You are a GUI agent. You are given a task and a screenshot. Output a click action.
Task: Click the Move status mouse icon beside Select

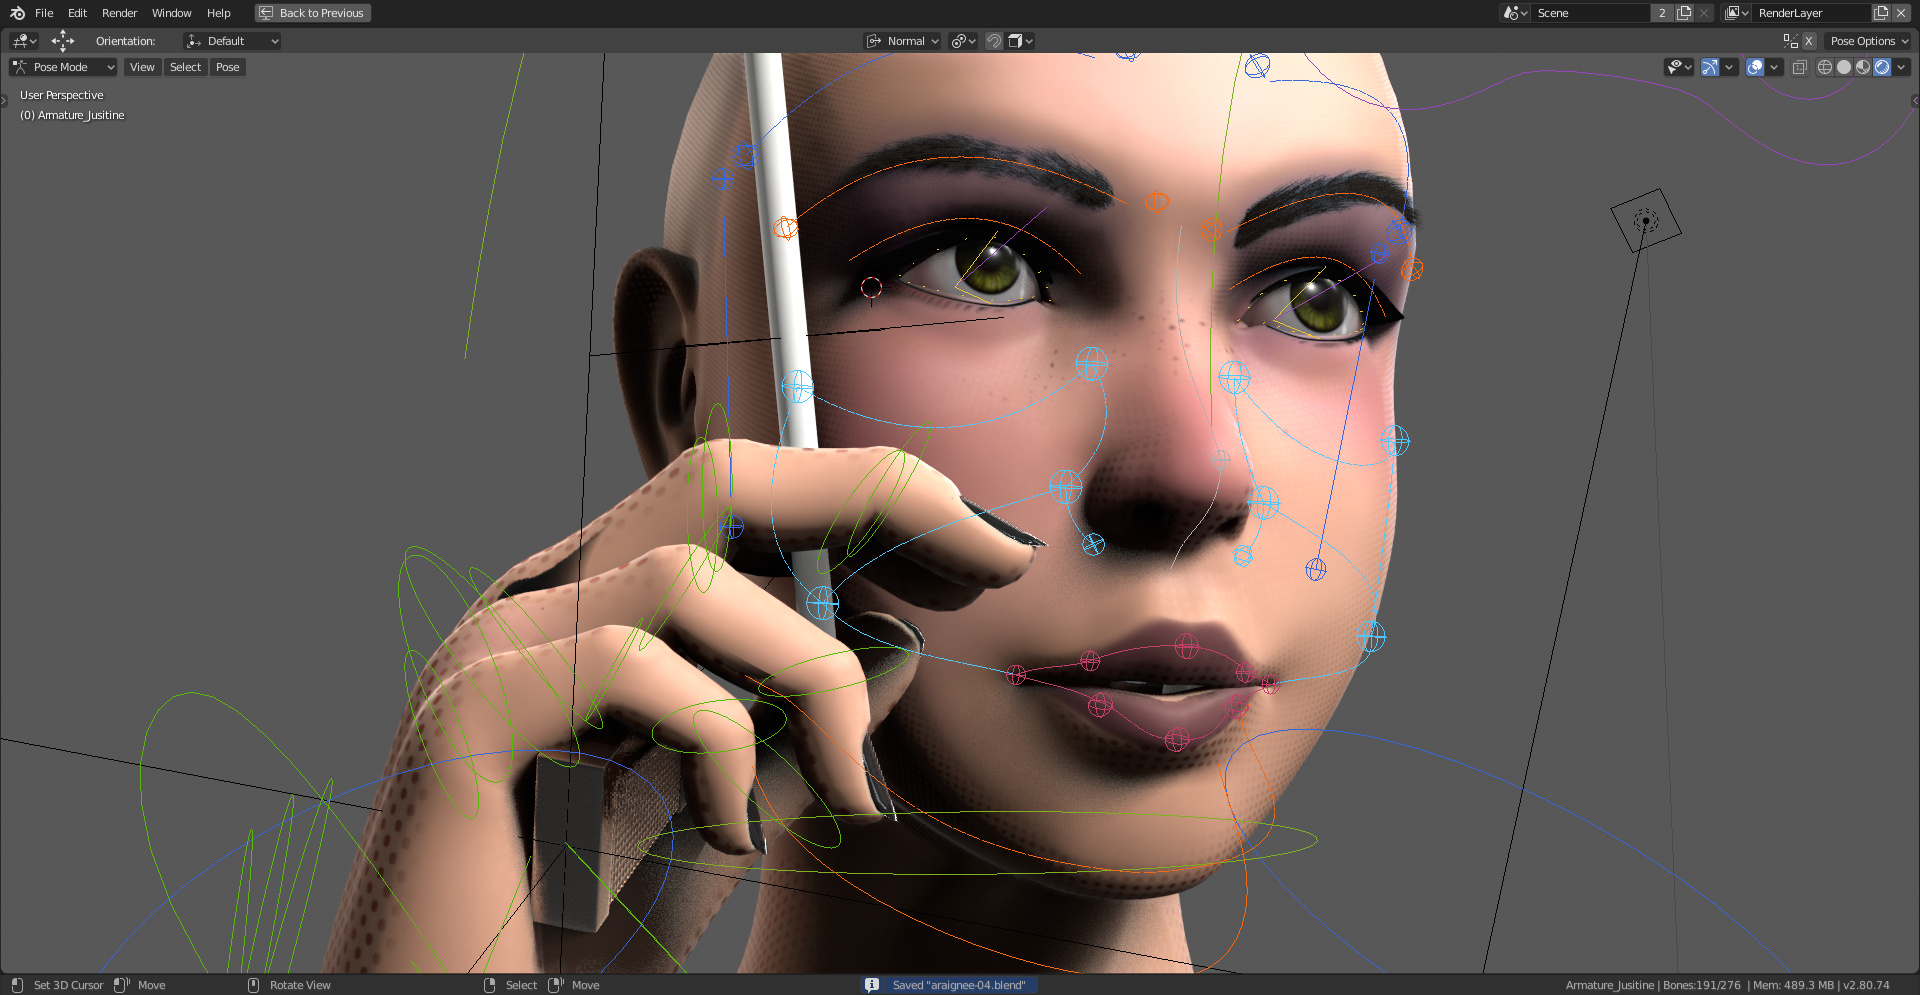556,985
